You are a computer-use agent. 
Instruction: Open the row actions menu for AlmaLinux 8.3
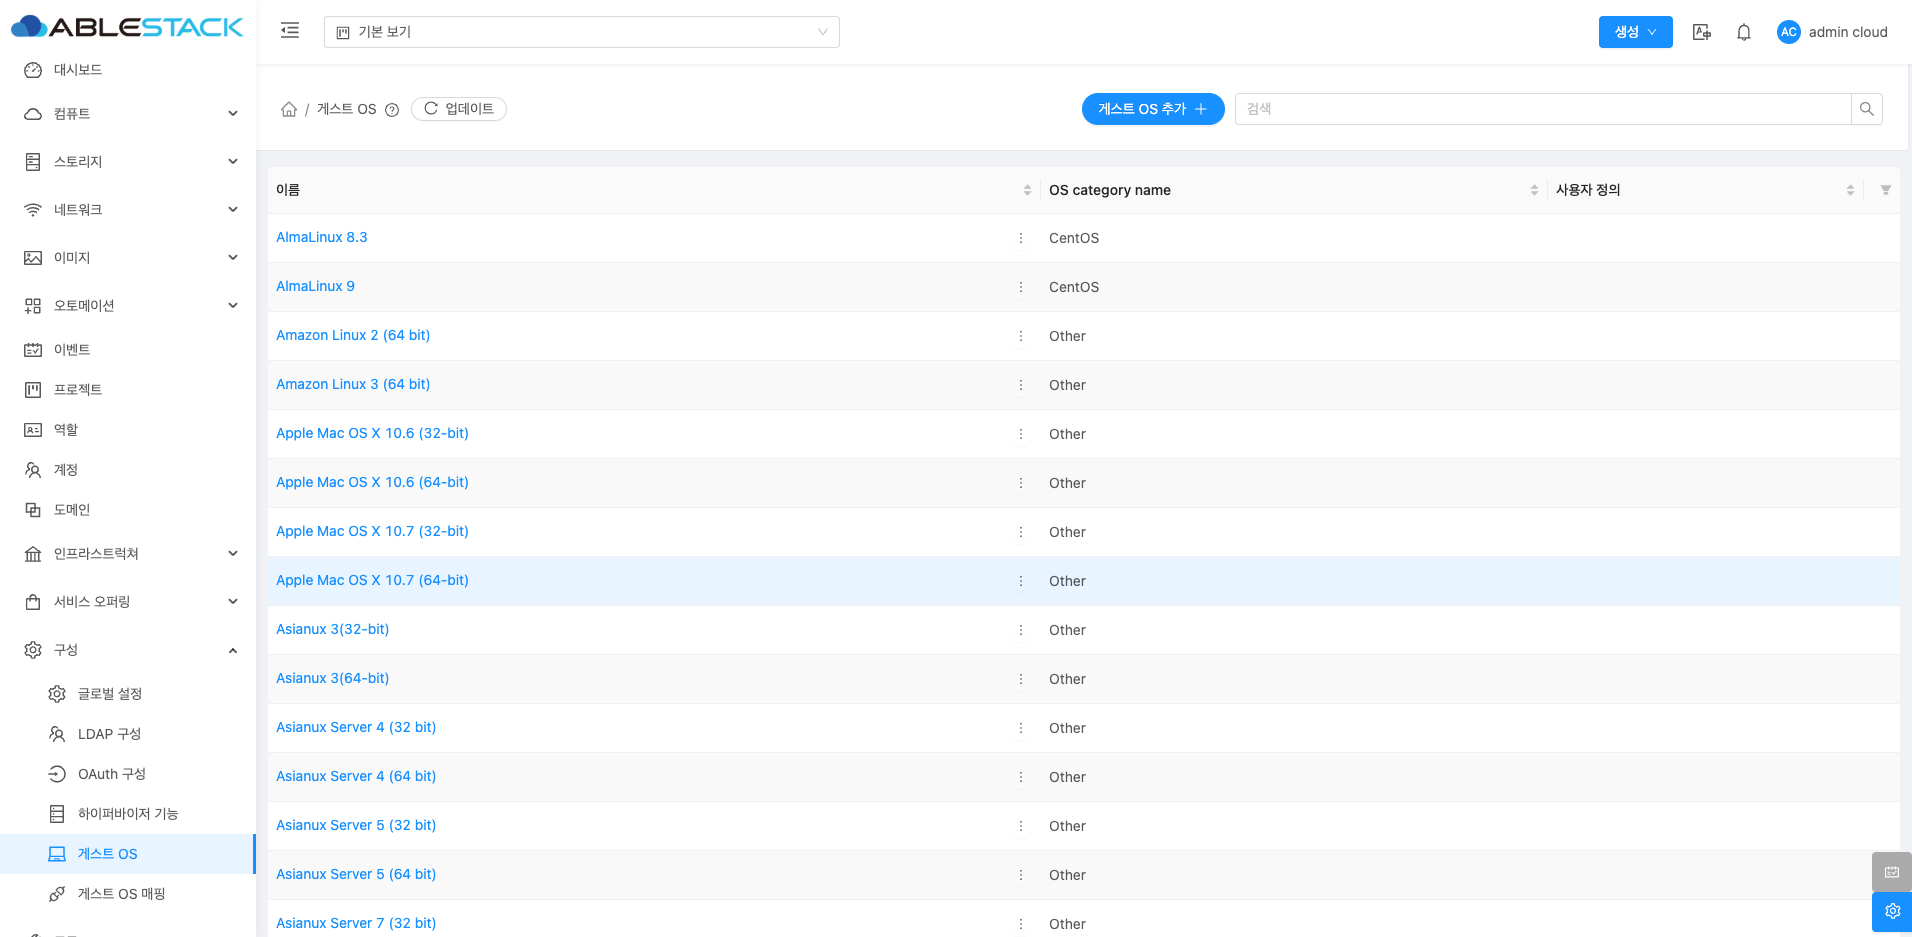coord(1020,238)
